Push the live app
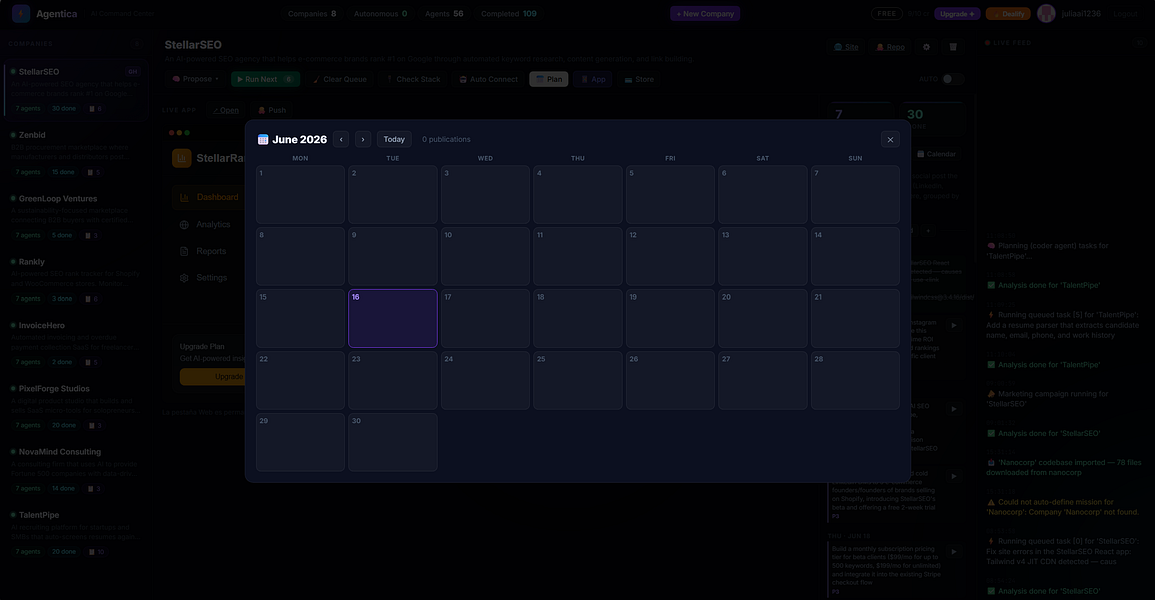The width and height of the screenshot is (1155, 600). click(272, 110)
